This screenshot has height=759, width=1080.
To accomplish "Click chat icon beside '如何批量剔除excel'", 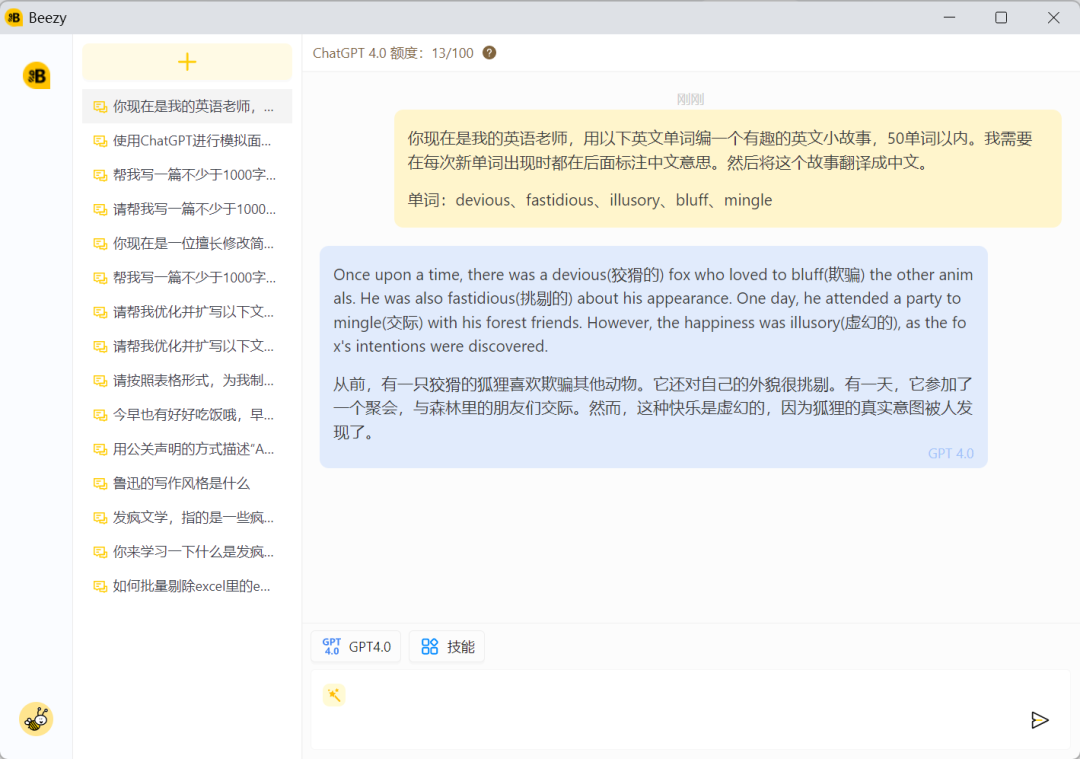I will coord(100,586).
